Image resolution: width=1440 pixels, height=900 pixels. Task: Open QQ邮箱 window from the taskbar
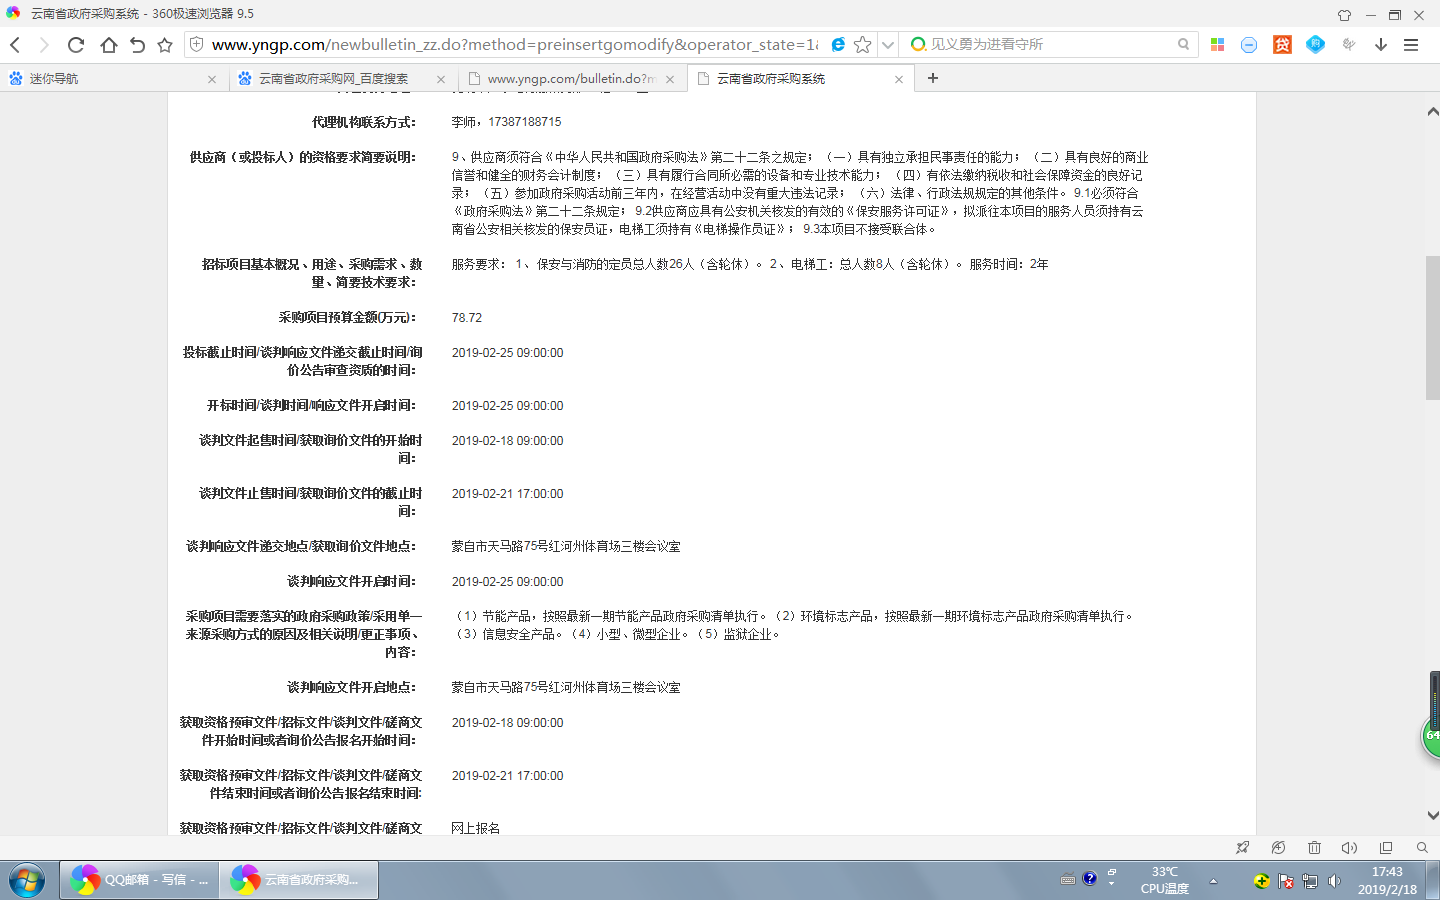click(139, 880)
